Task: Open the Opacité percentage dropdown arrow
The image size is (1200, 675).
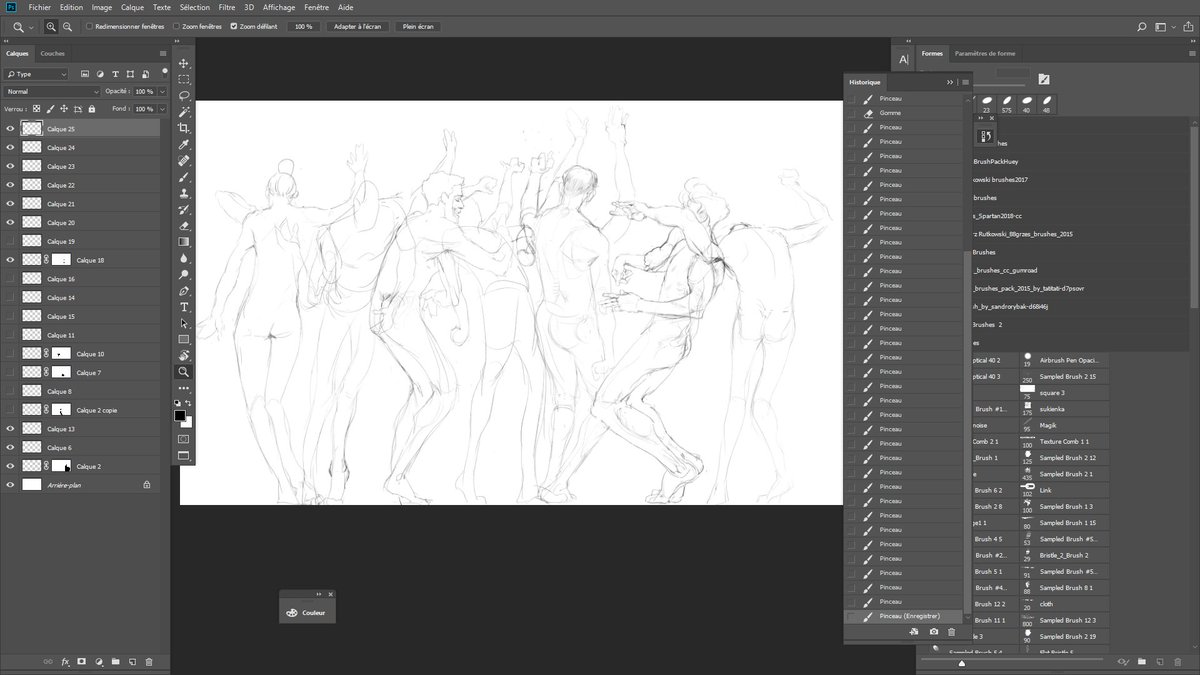Action: pyautogui.click(x=162, y=91)
